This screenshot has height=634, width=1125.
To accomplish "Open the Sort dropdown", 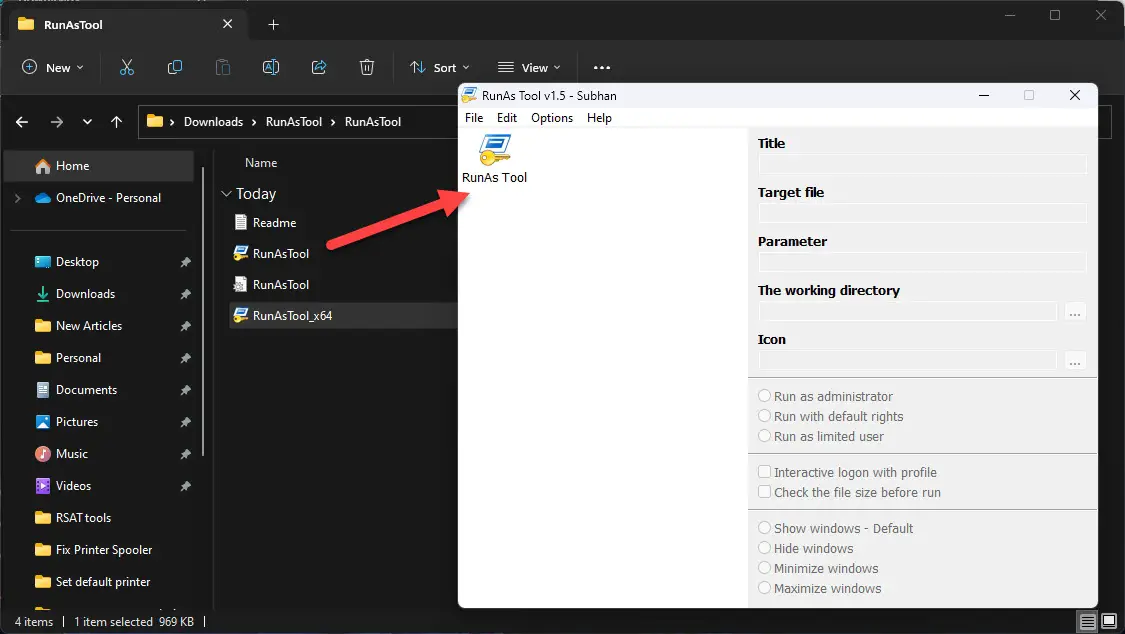I will pos(440,67).
